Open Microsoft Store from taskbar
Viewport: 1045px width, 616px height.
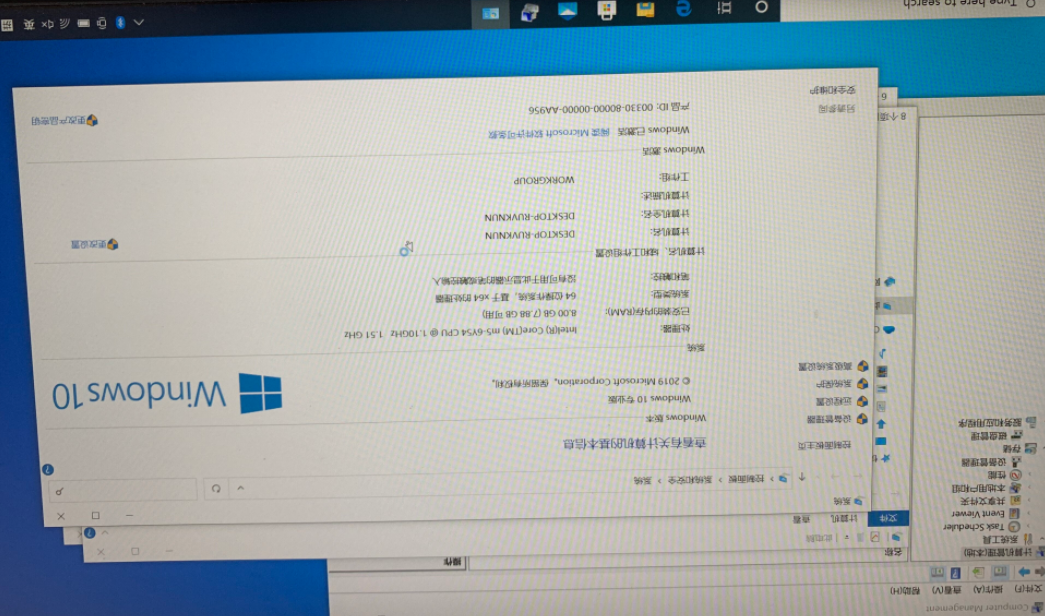pyautogui.click(x=606, y=11)
